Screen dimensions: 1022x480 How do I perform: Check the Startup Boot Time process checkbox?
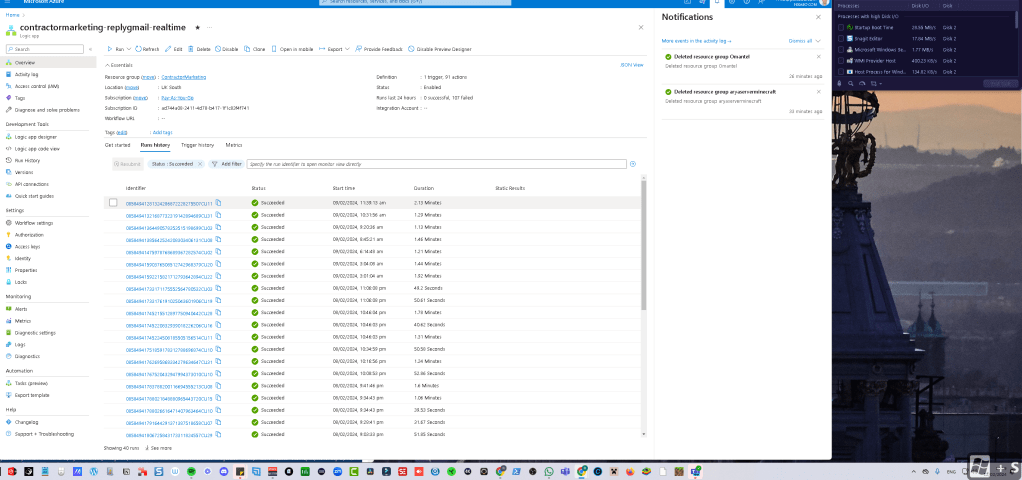coord(841,27)
